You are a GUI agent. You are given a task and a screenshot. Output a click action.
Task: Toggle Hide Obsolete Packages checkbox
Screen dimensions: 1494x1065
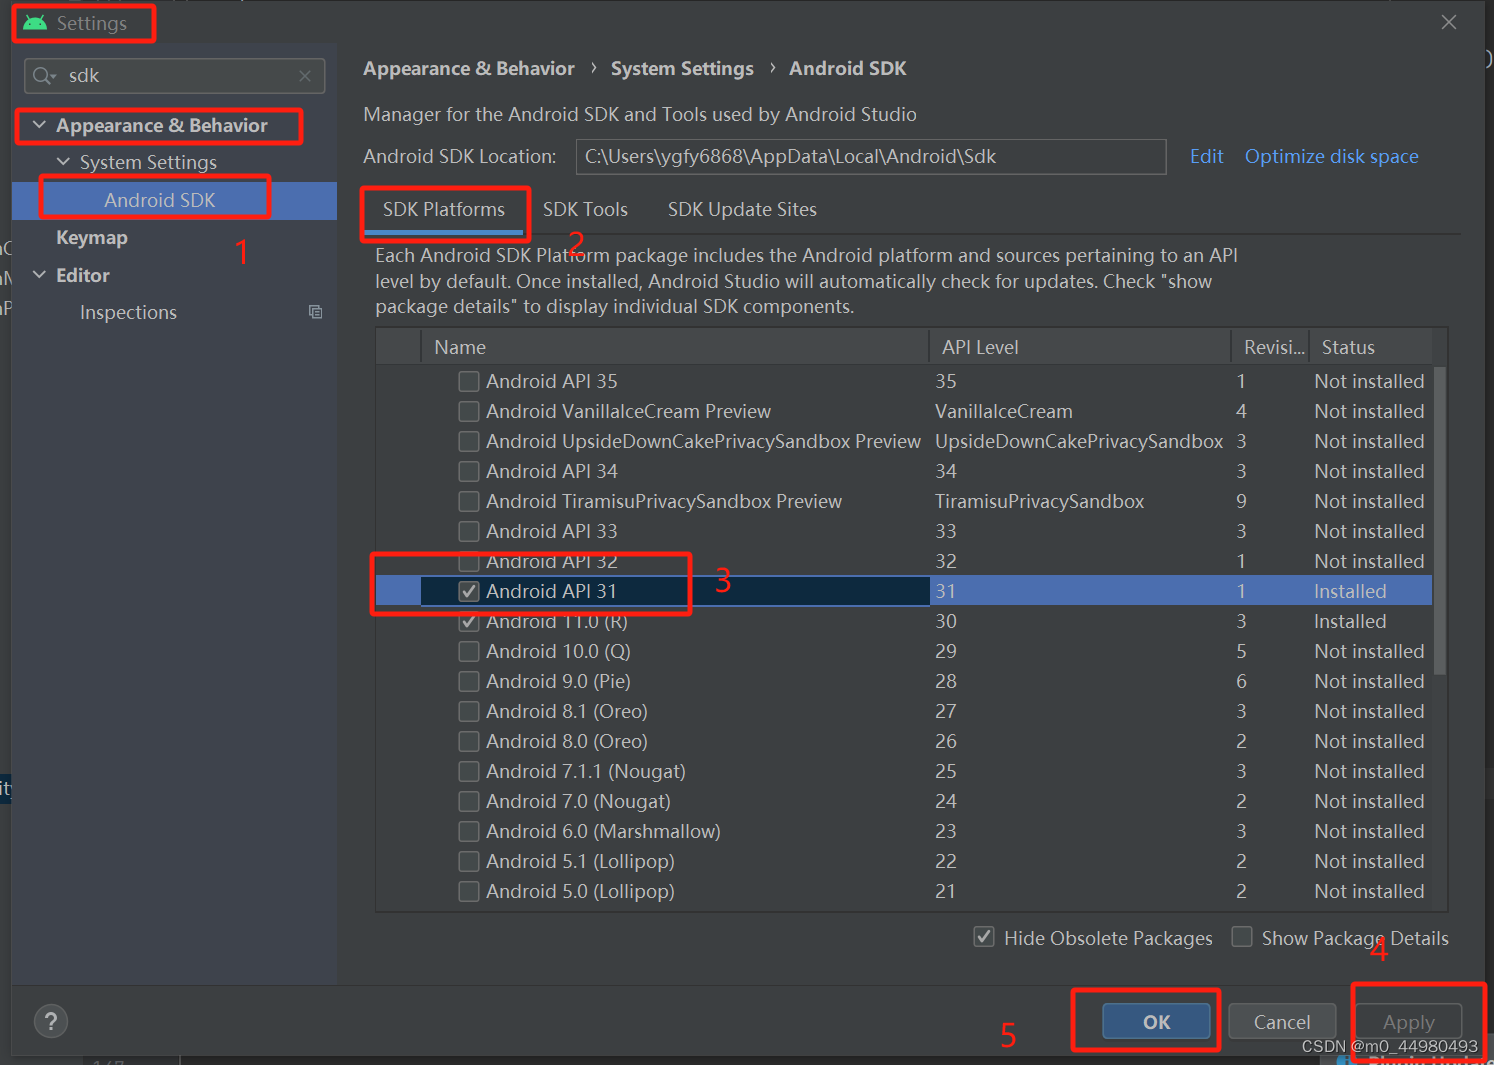click(x=984, y=937)
